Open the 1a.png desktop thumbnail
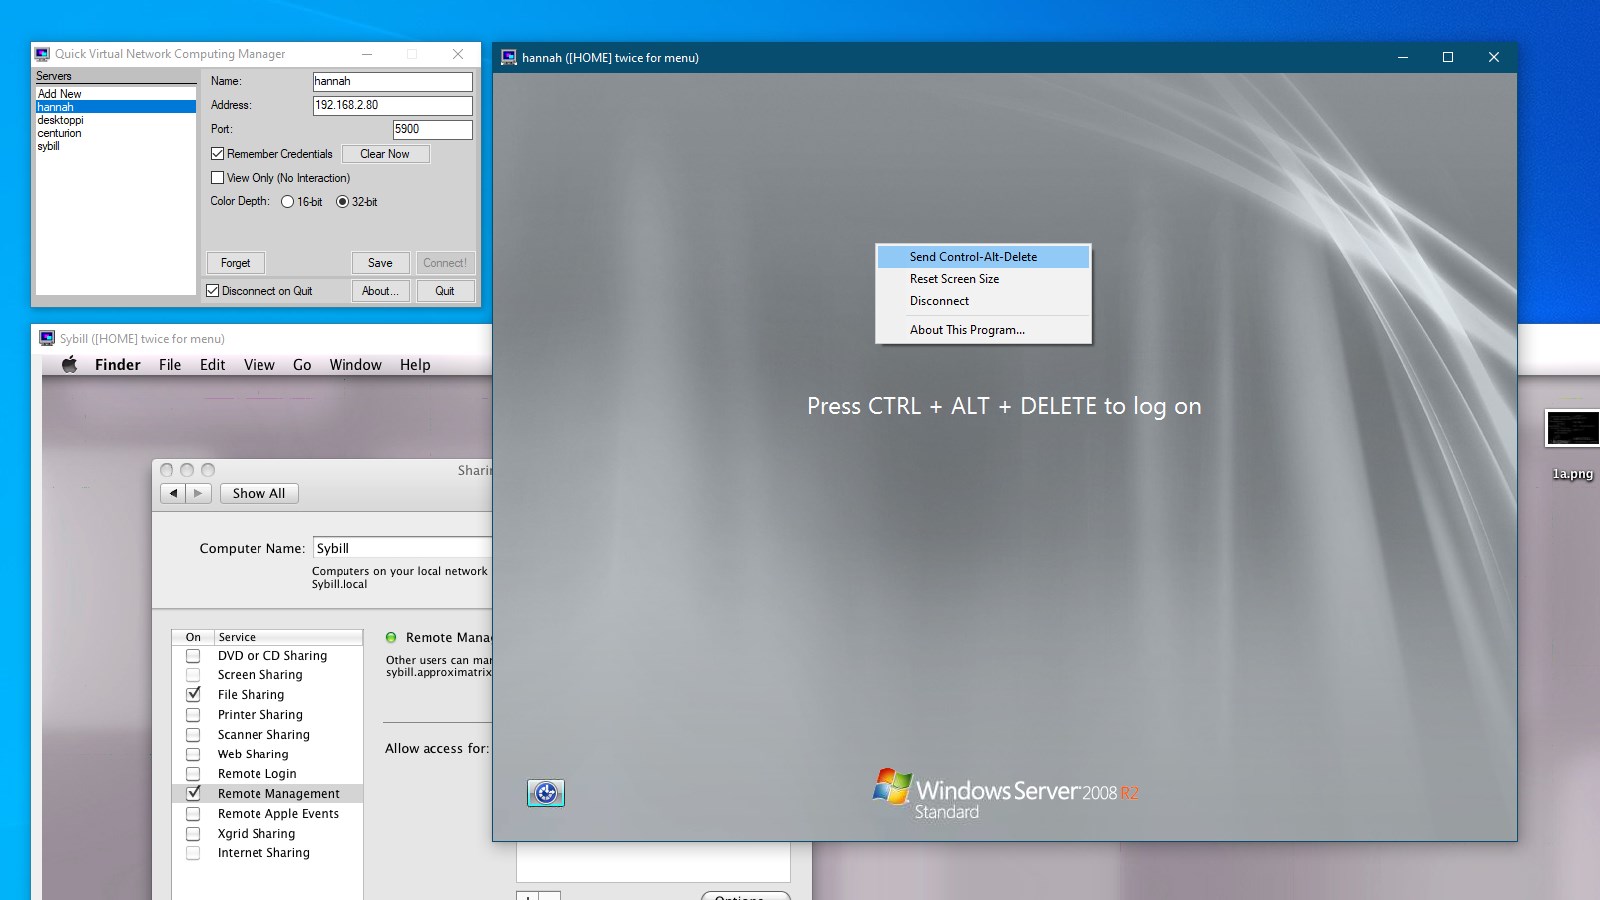 (1572, 428)
